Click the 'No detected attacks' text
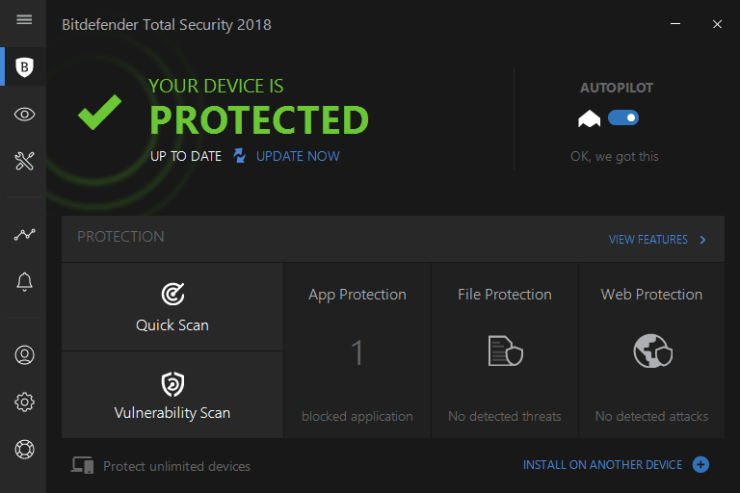This screenshot has height=493, width=740. coord(651,417)
